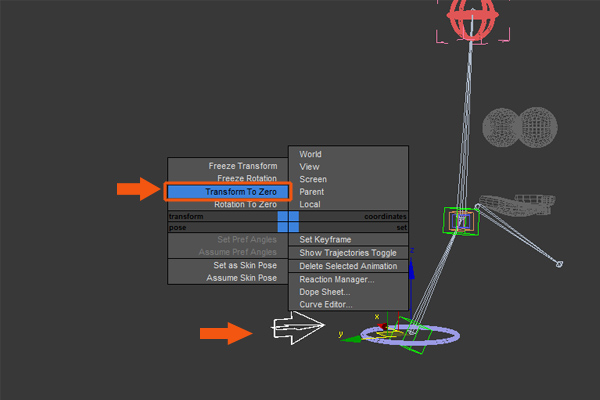Choose Freeze Transform from the quad menu

243,166
